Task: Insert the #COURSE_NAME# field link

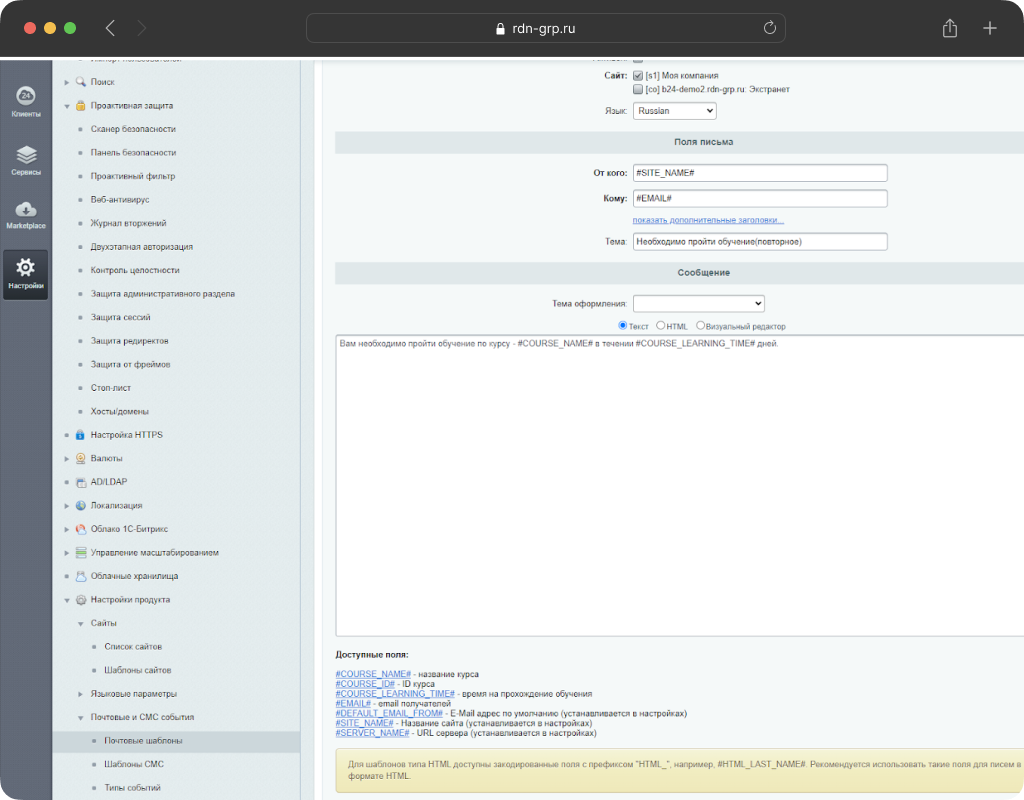Action: (x=373, y=674)
